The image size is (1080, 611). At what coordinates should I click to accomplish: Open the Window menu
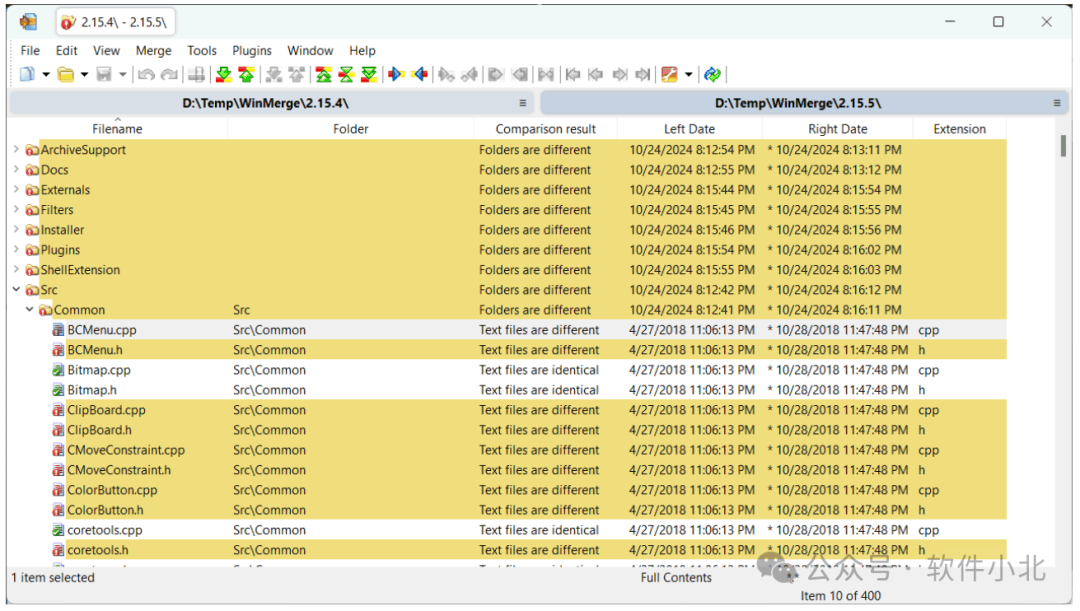tap(310, 50)
